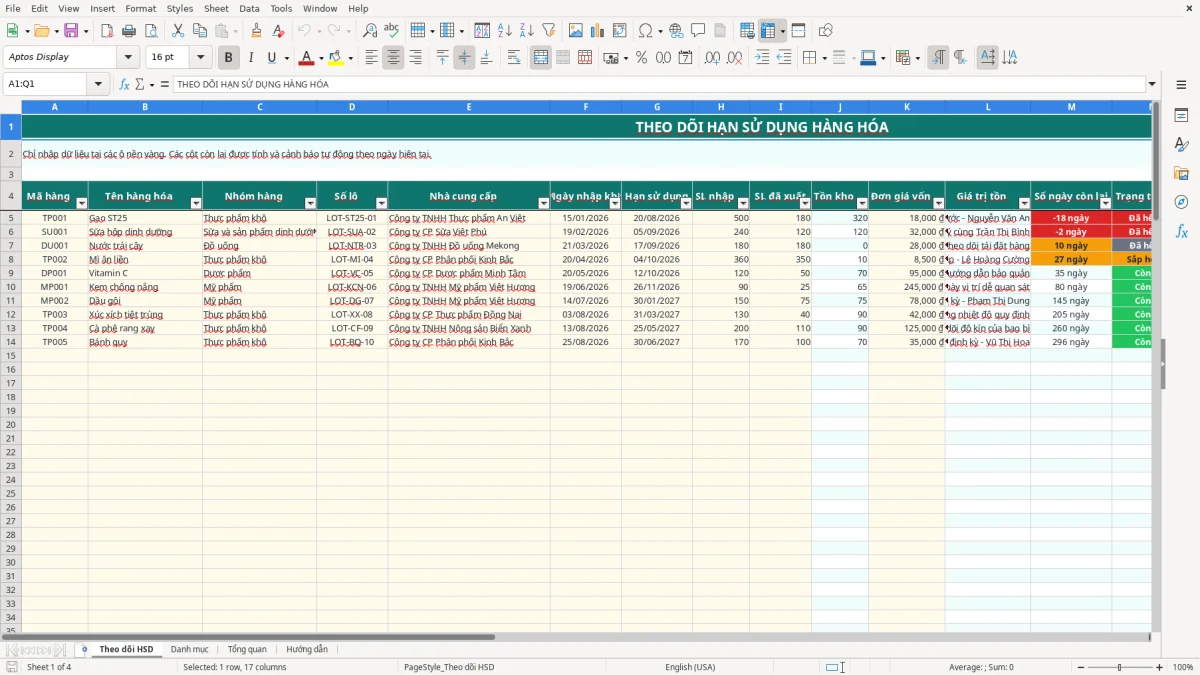The height and width of the screenshot is (675, 1200).
Task: Click row header 10
Action: (11, 287)
